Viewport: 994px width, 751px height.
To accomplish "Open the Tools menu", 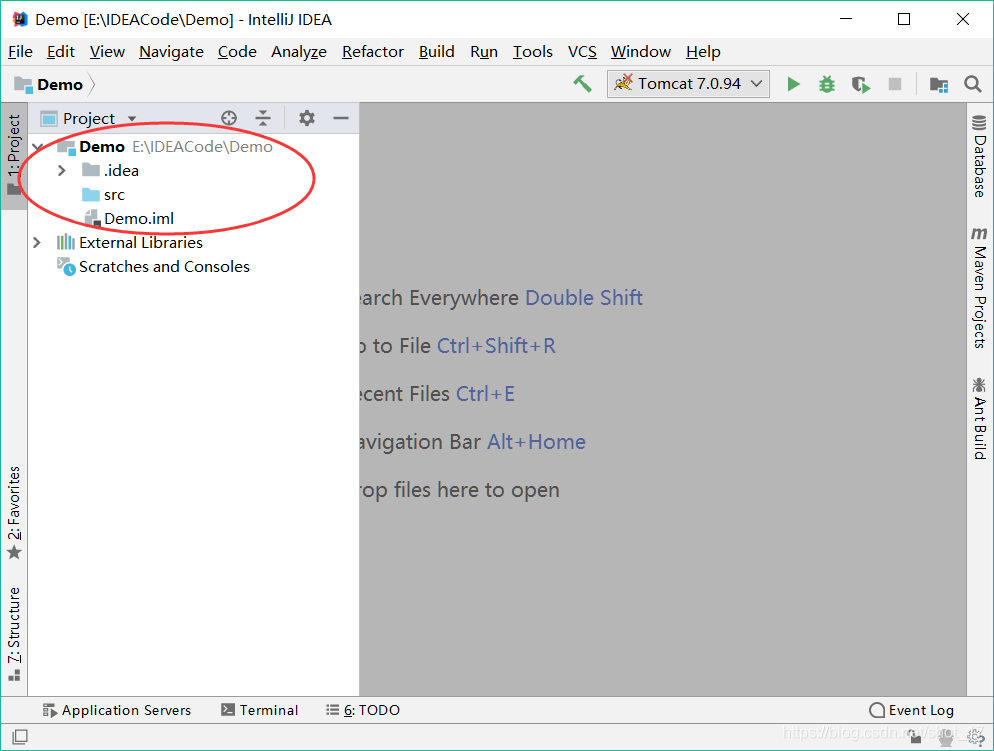I will (x=532, y=52).
